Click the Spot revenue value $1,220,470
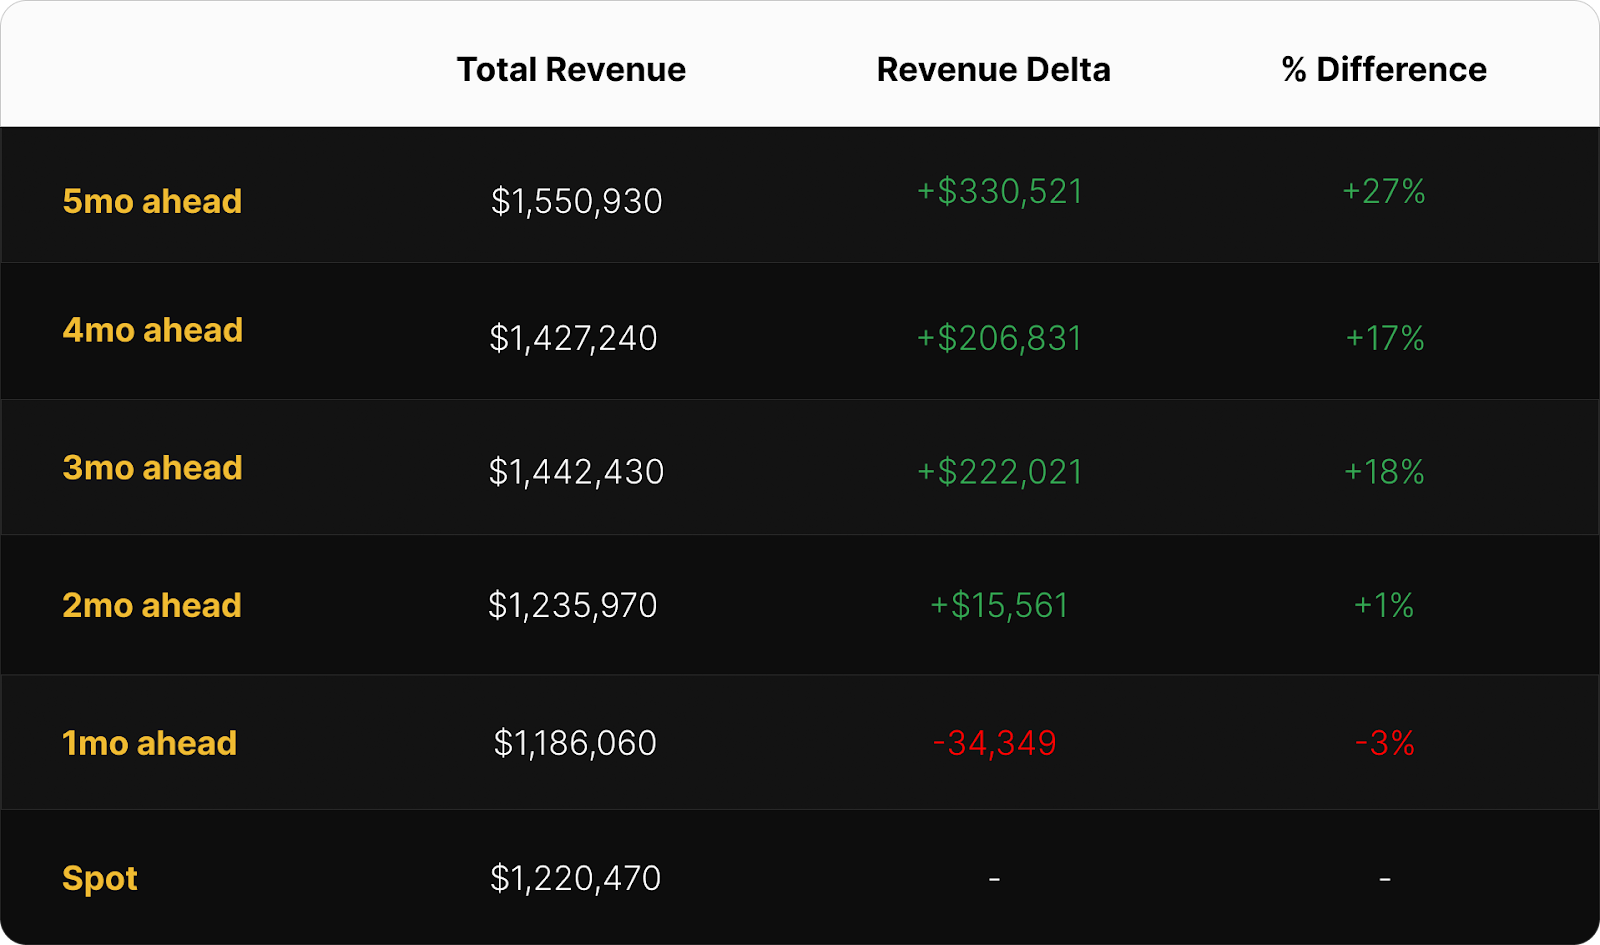Screen dimensions: 1600x945 tap(575, 879)
